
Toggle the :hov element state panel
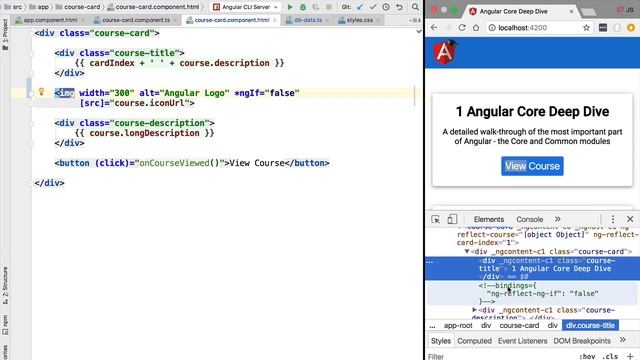pyautogui.click(x=587, y=356)
